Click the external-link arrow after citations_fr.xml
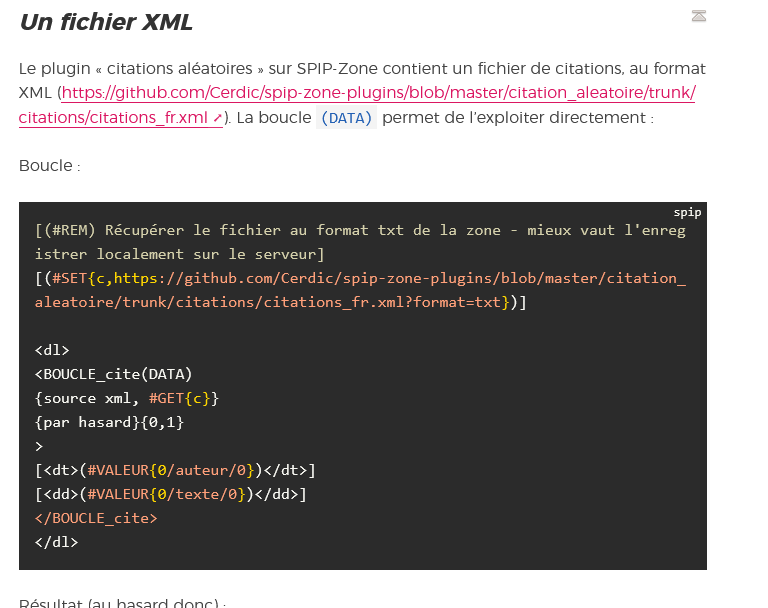This screenshot has width=768, height=608. point(217,118)
